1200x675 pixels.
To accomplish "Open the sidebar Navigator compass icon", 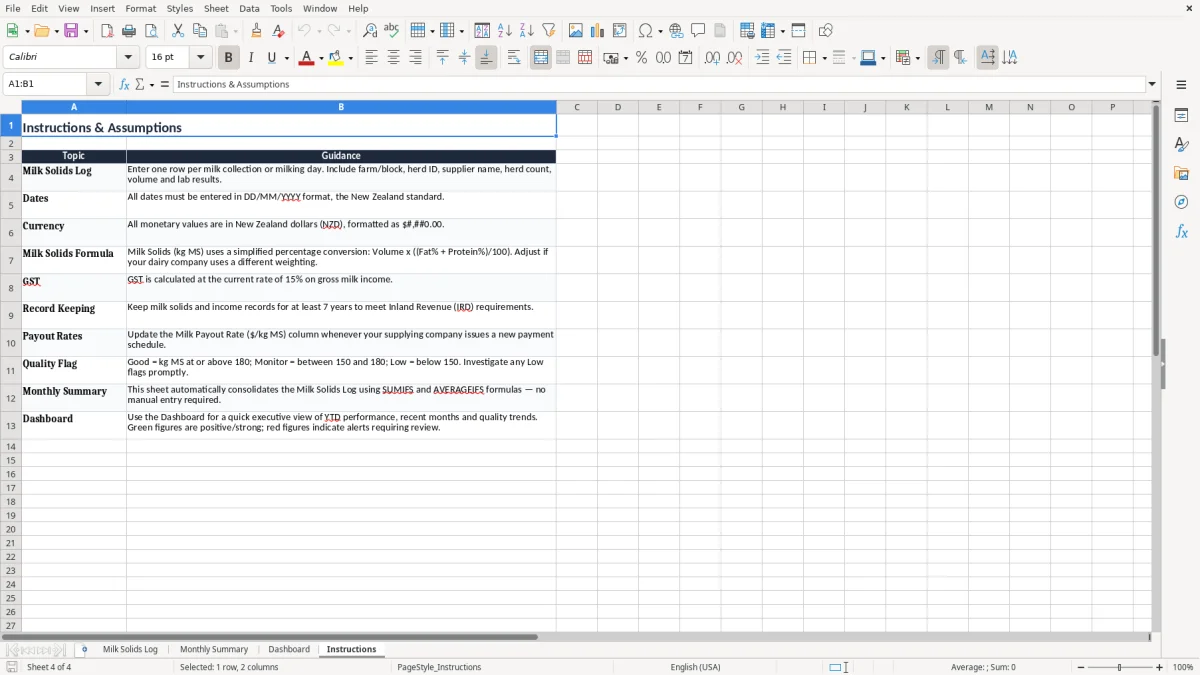I will click(1181, 202).
